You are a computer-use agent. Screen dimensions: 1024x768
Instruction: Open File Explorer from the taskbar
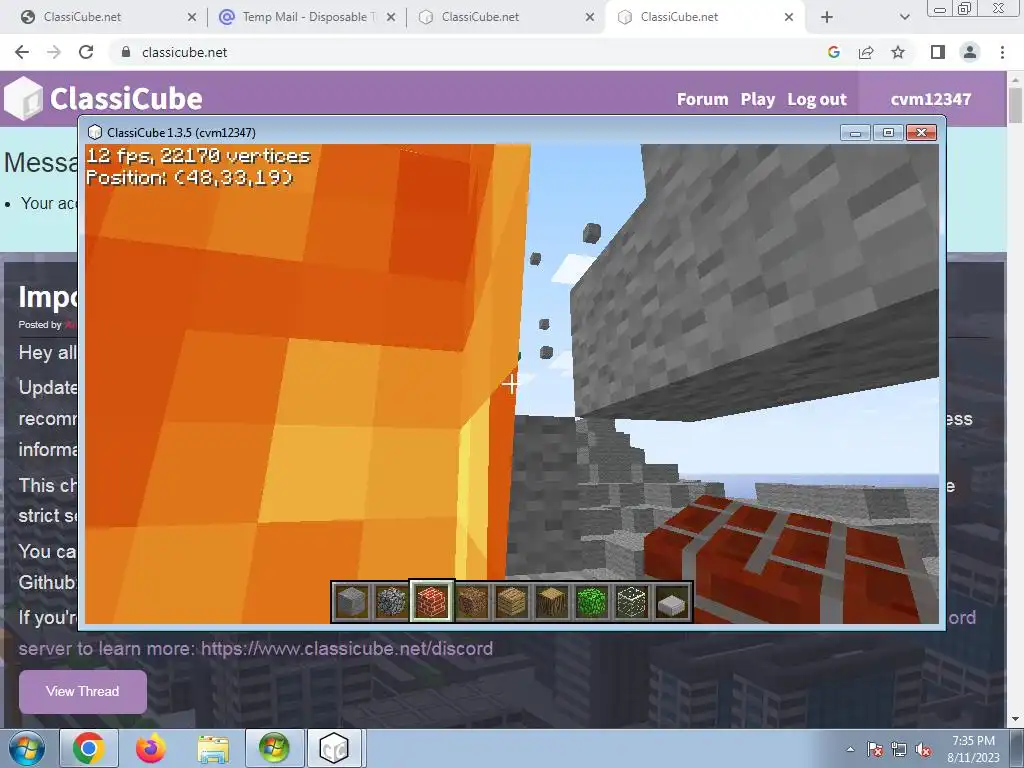[213, 750]
